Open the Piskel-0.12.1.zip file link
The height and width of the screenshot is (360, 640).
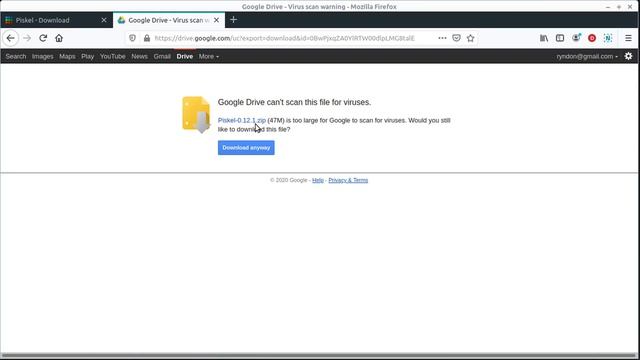[x=242, y=120]
